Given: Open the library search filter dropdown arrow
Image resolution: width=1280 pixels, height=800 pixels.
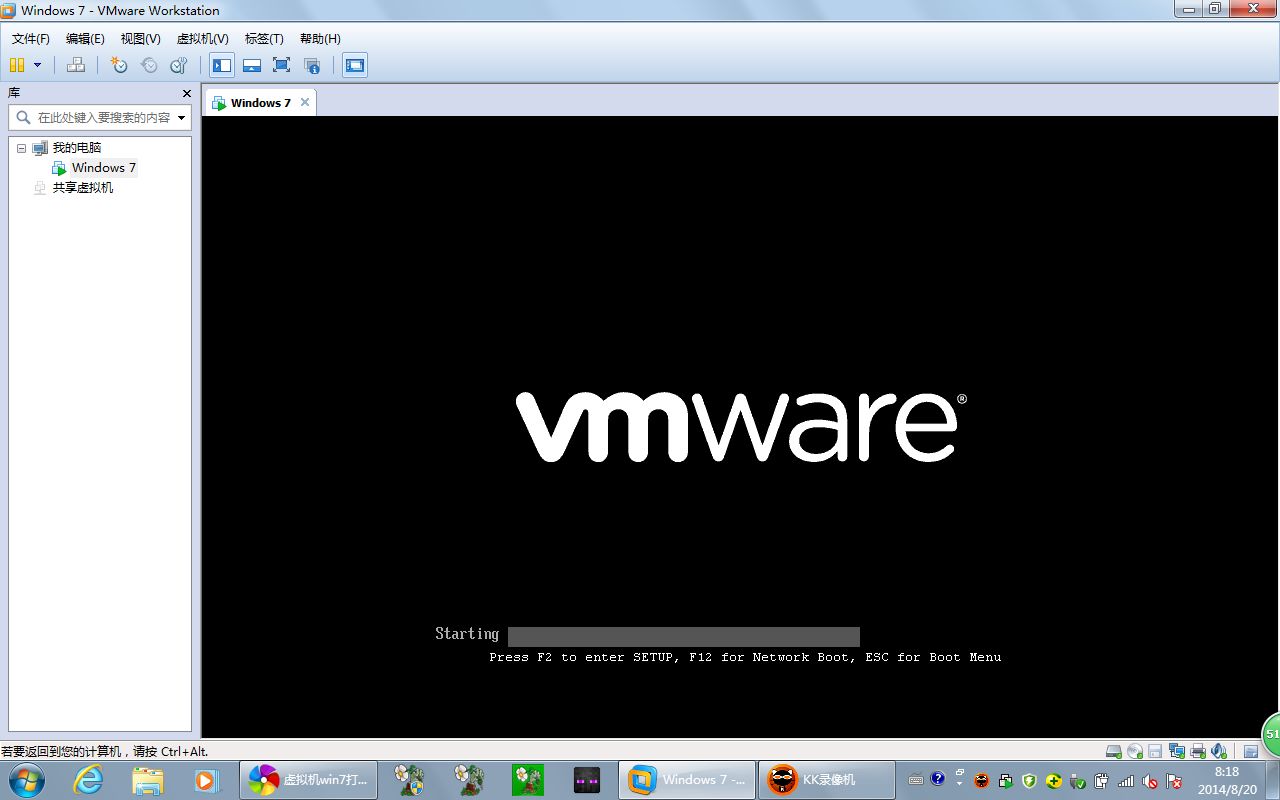Looking at the screenshot, I should click(x=181, y=118).
